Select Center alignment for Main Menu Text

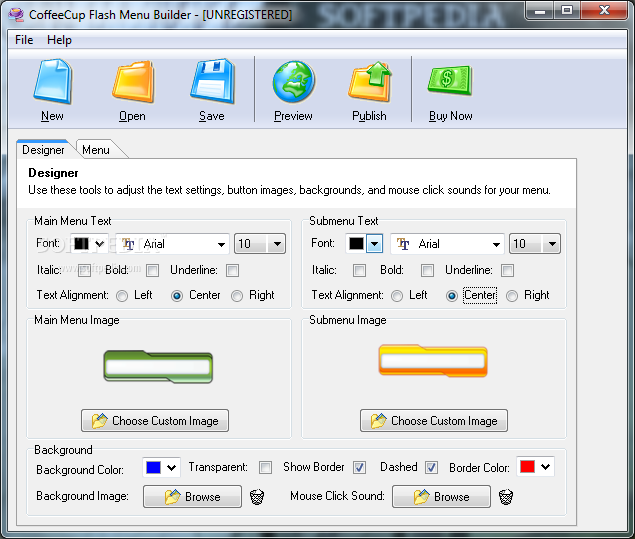coord(177,296)
